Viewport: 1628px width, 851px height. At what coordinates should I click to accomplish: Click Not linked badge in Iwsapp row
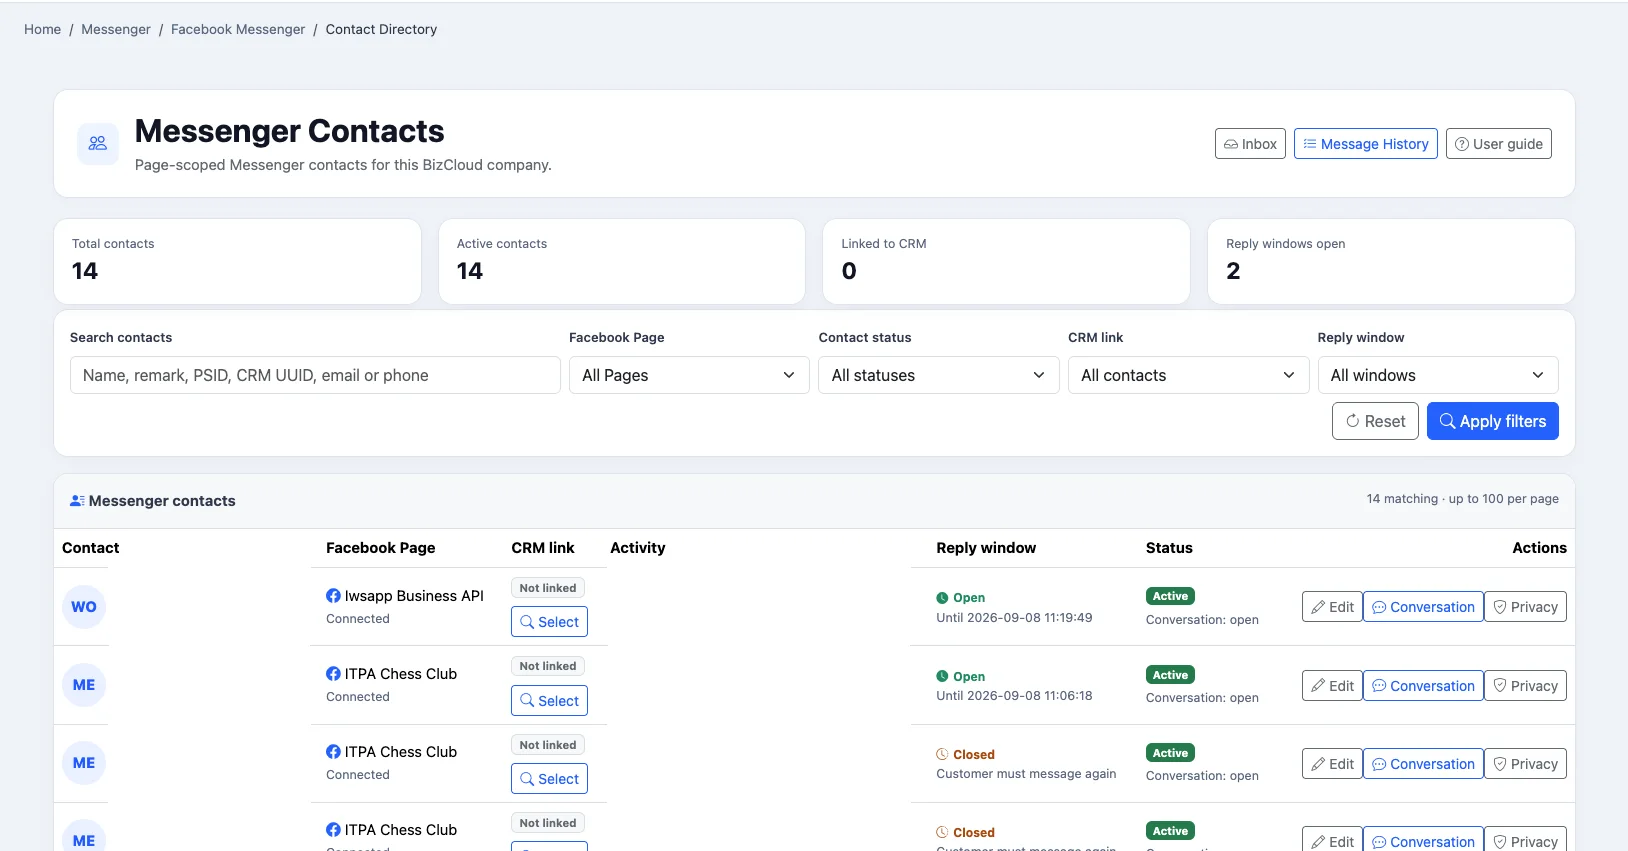(548, 588)
